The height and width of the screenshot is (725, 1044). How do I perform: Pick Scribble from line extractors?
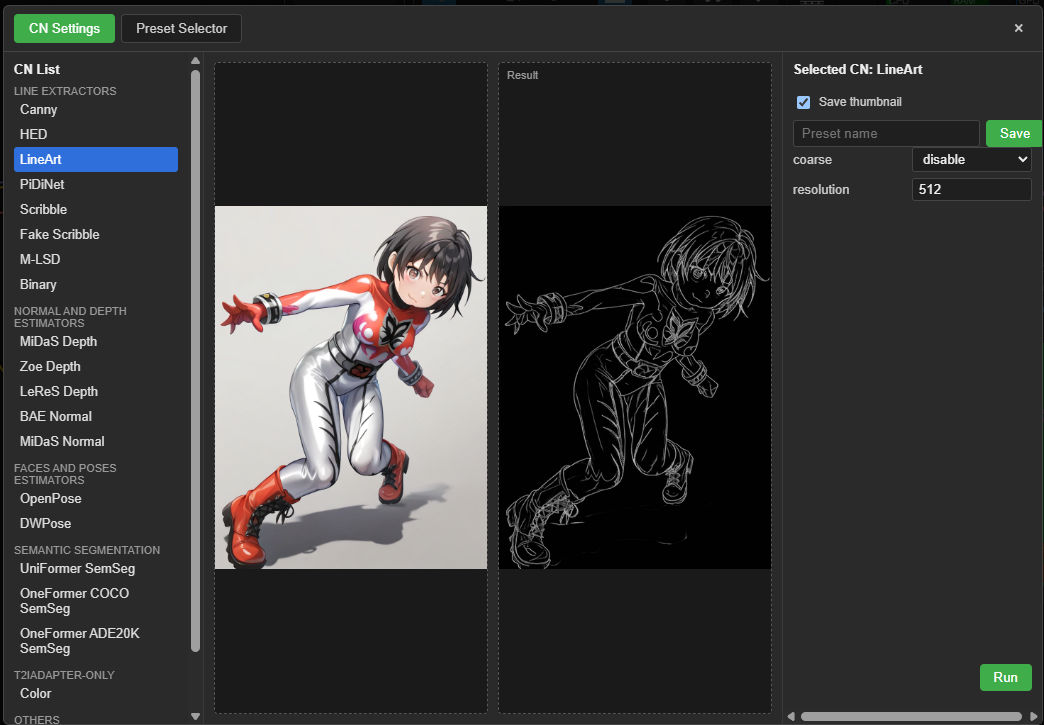96,209
